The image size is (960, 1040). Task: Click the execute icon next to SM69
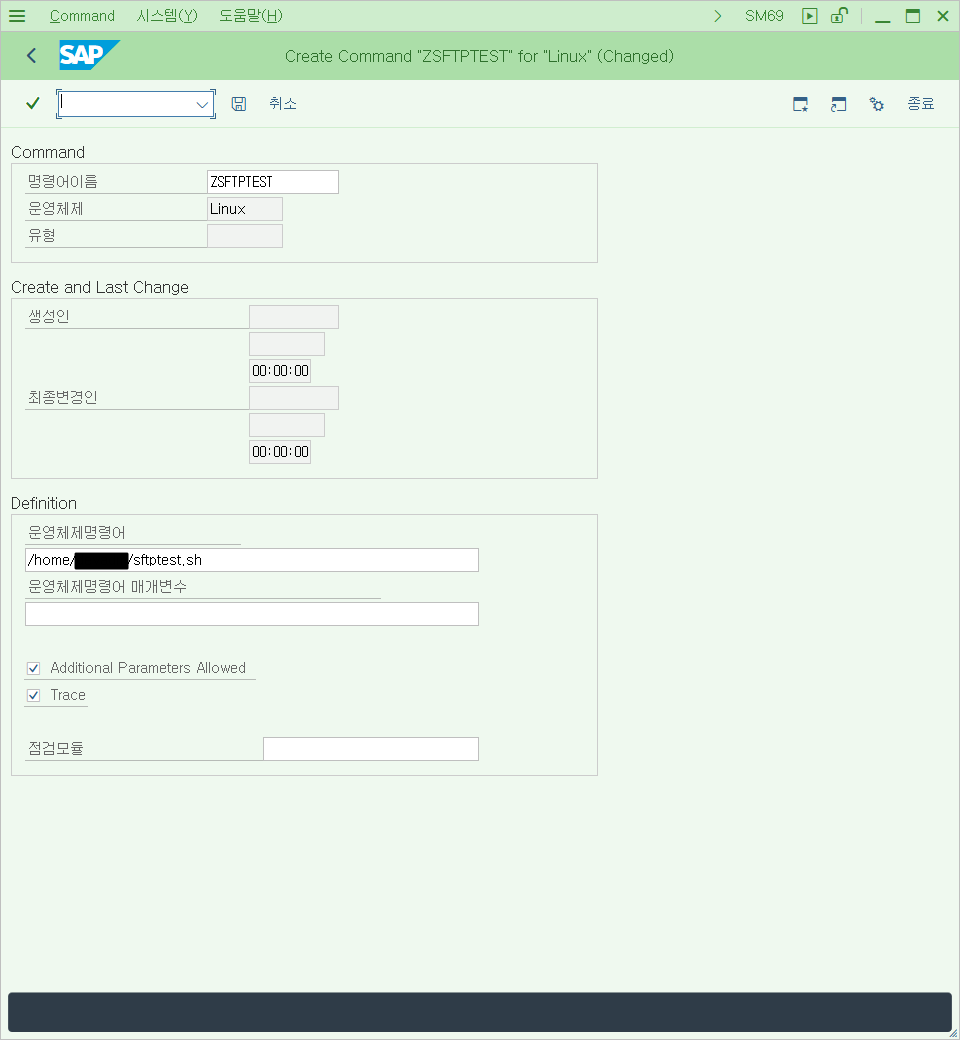(809, 16)
